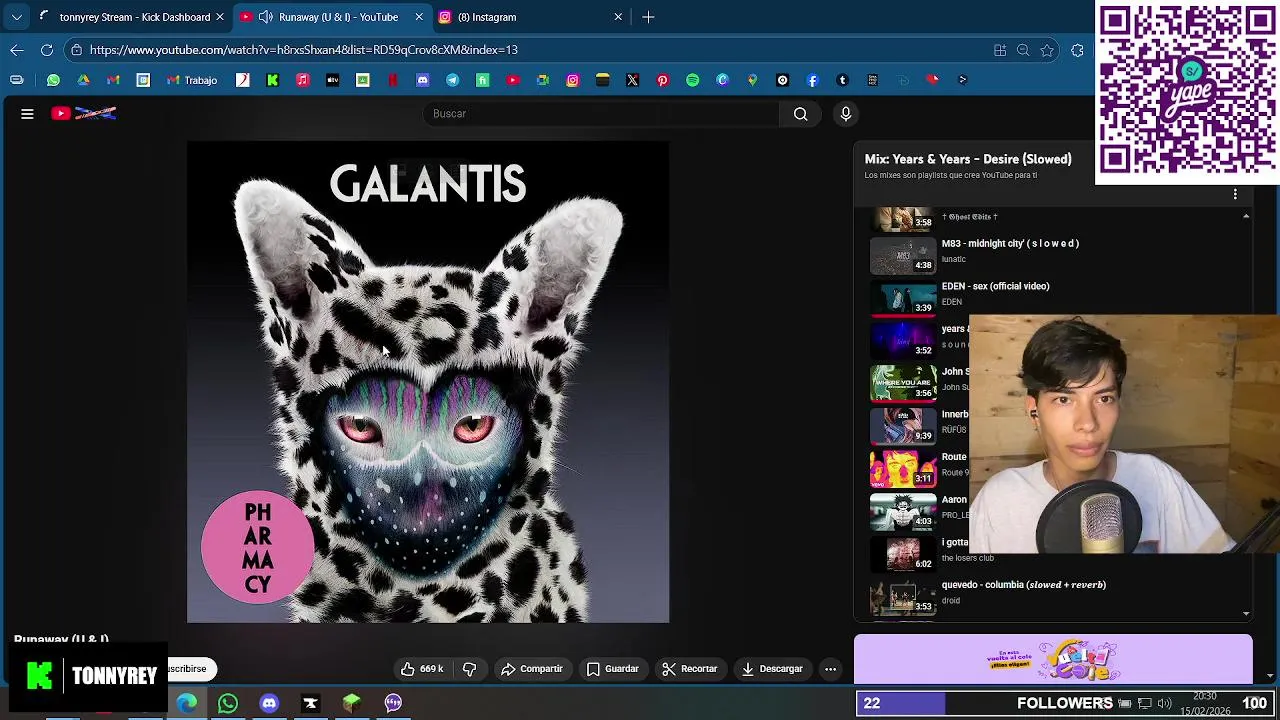Close the Kick Dashboard tab
The width and height of the screenshot is (1280, 720).
(219, 17)
